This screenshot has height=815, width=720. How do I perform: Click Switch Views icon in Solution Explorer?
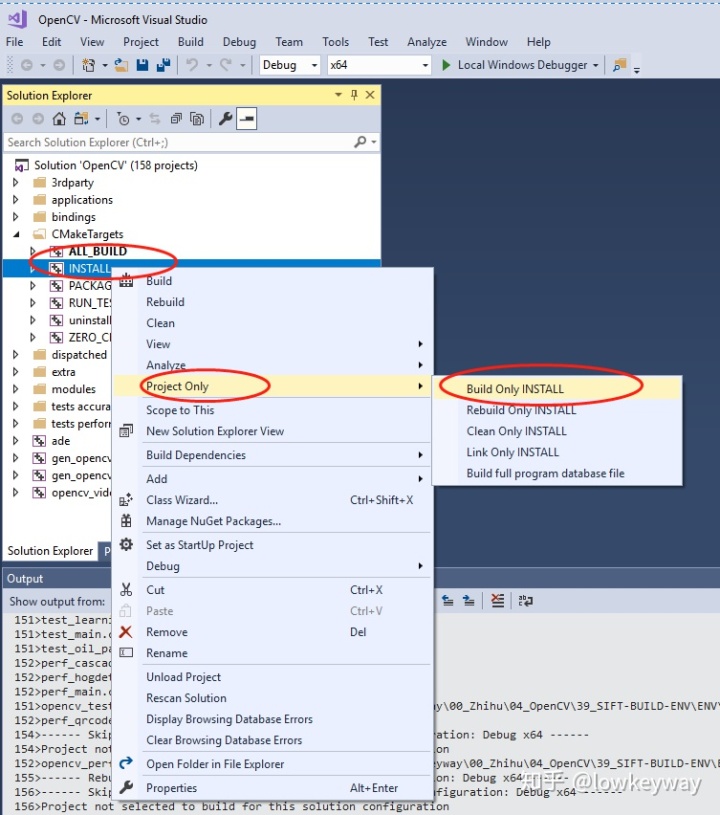coord(81,119)
